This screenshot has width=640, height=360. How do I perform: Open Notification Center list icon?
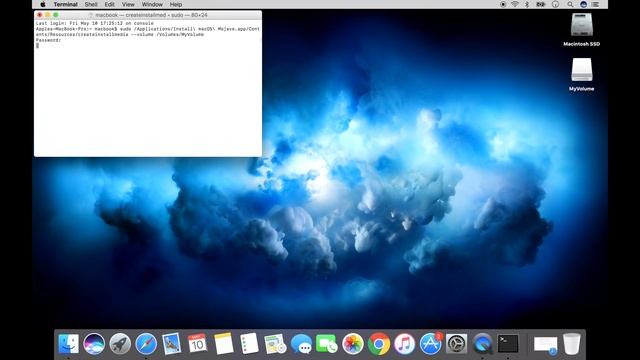coord(596,4)
